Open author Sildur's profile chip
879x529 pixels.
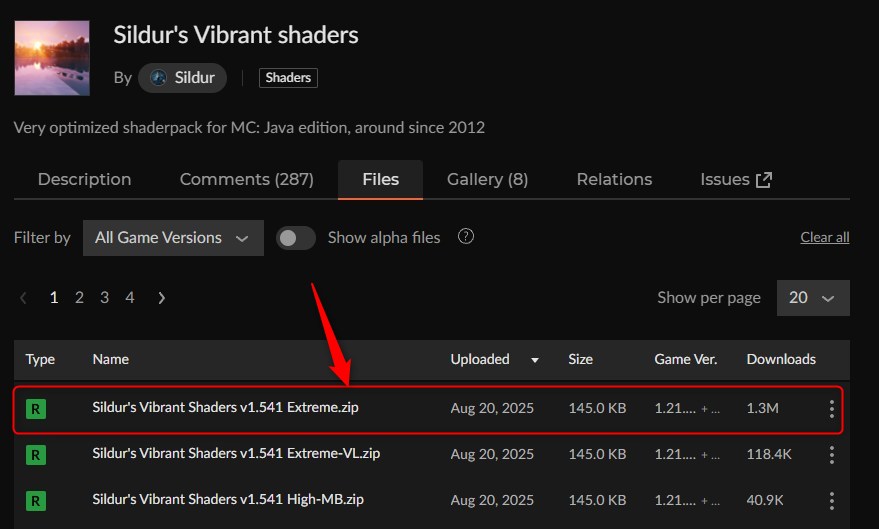coord(182,77)
